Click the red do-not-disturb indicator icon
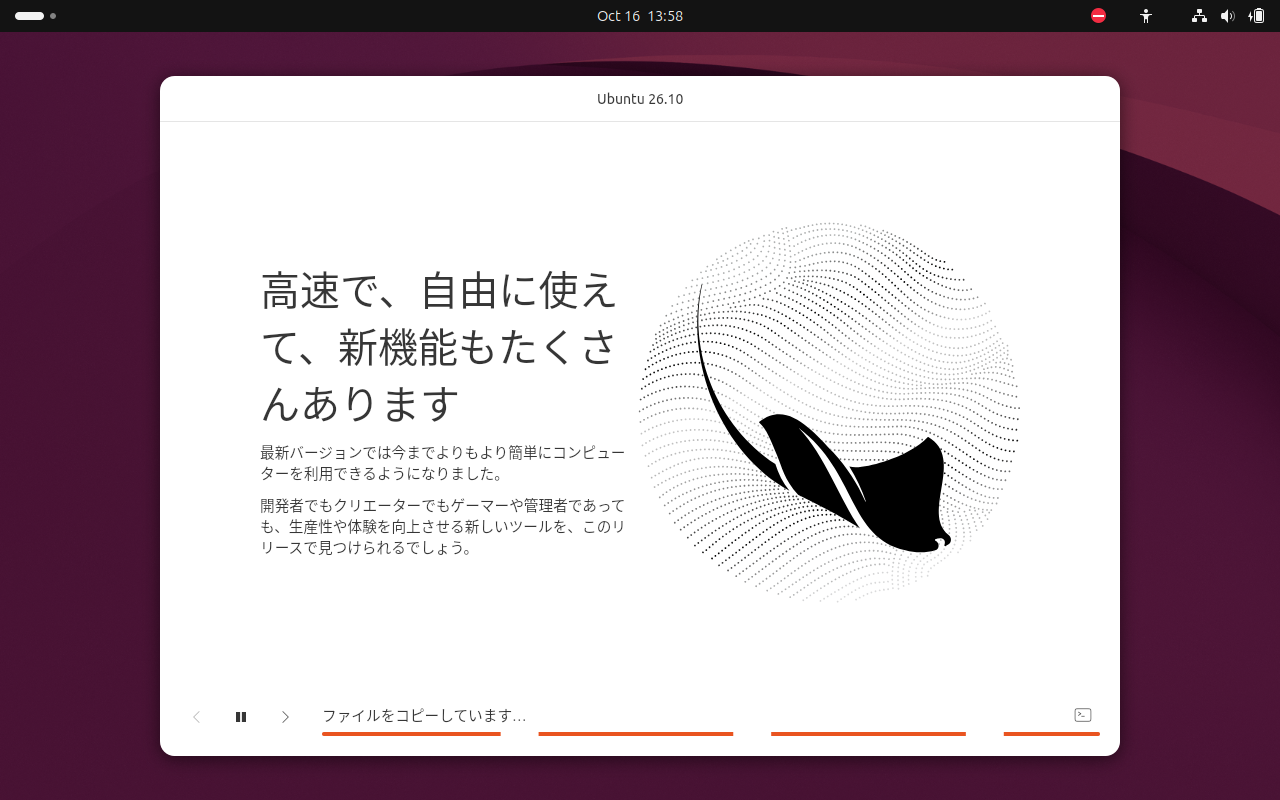Image resolution: width=1280 pixels, height=800 pixels. (1098, 16)
